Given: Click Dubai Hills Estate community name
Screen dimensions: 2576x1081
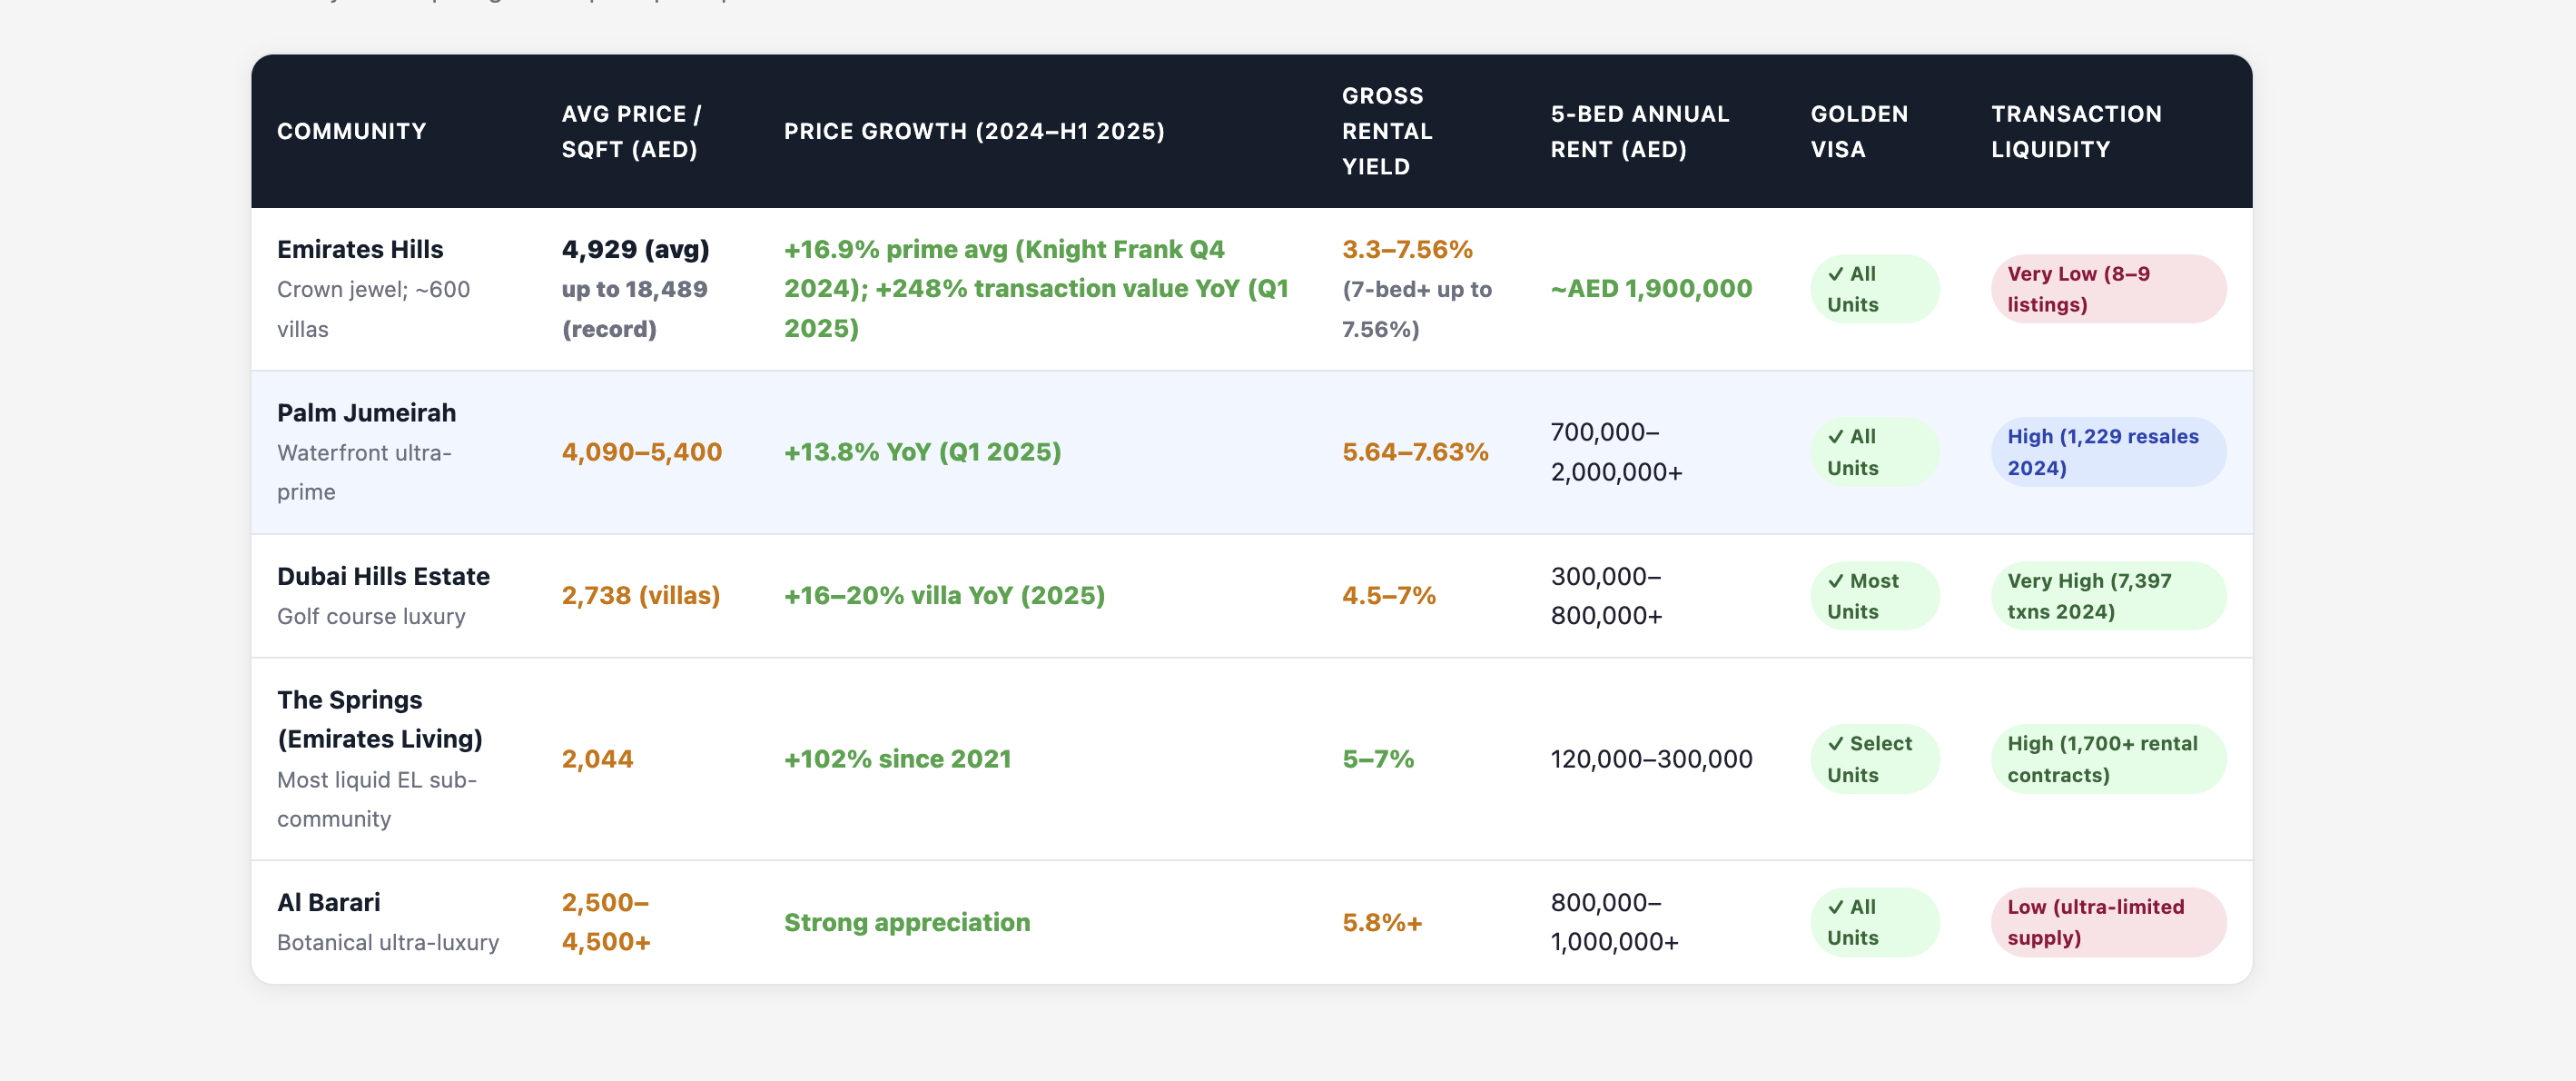Looking at the screenshot, I should (383, 576).
